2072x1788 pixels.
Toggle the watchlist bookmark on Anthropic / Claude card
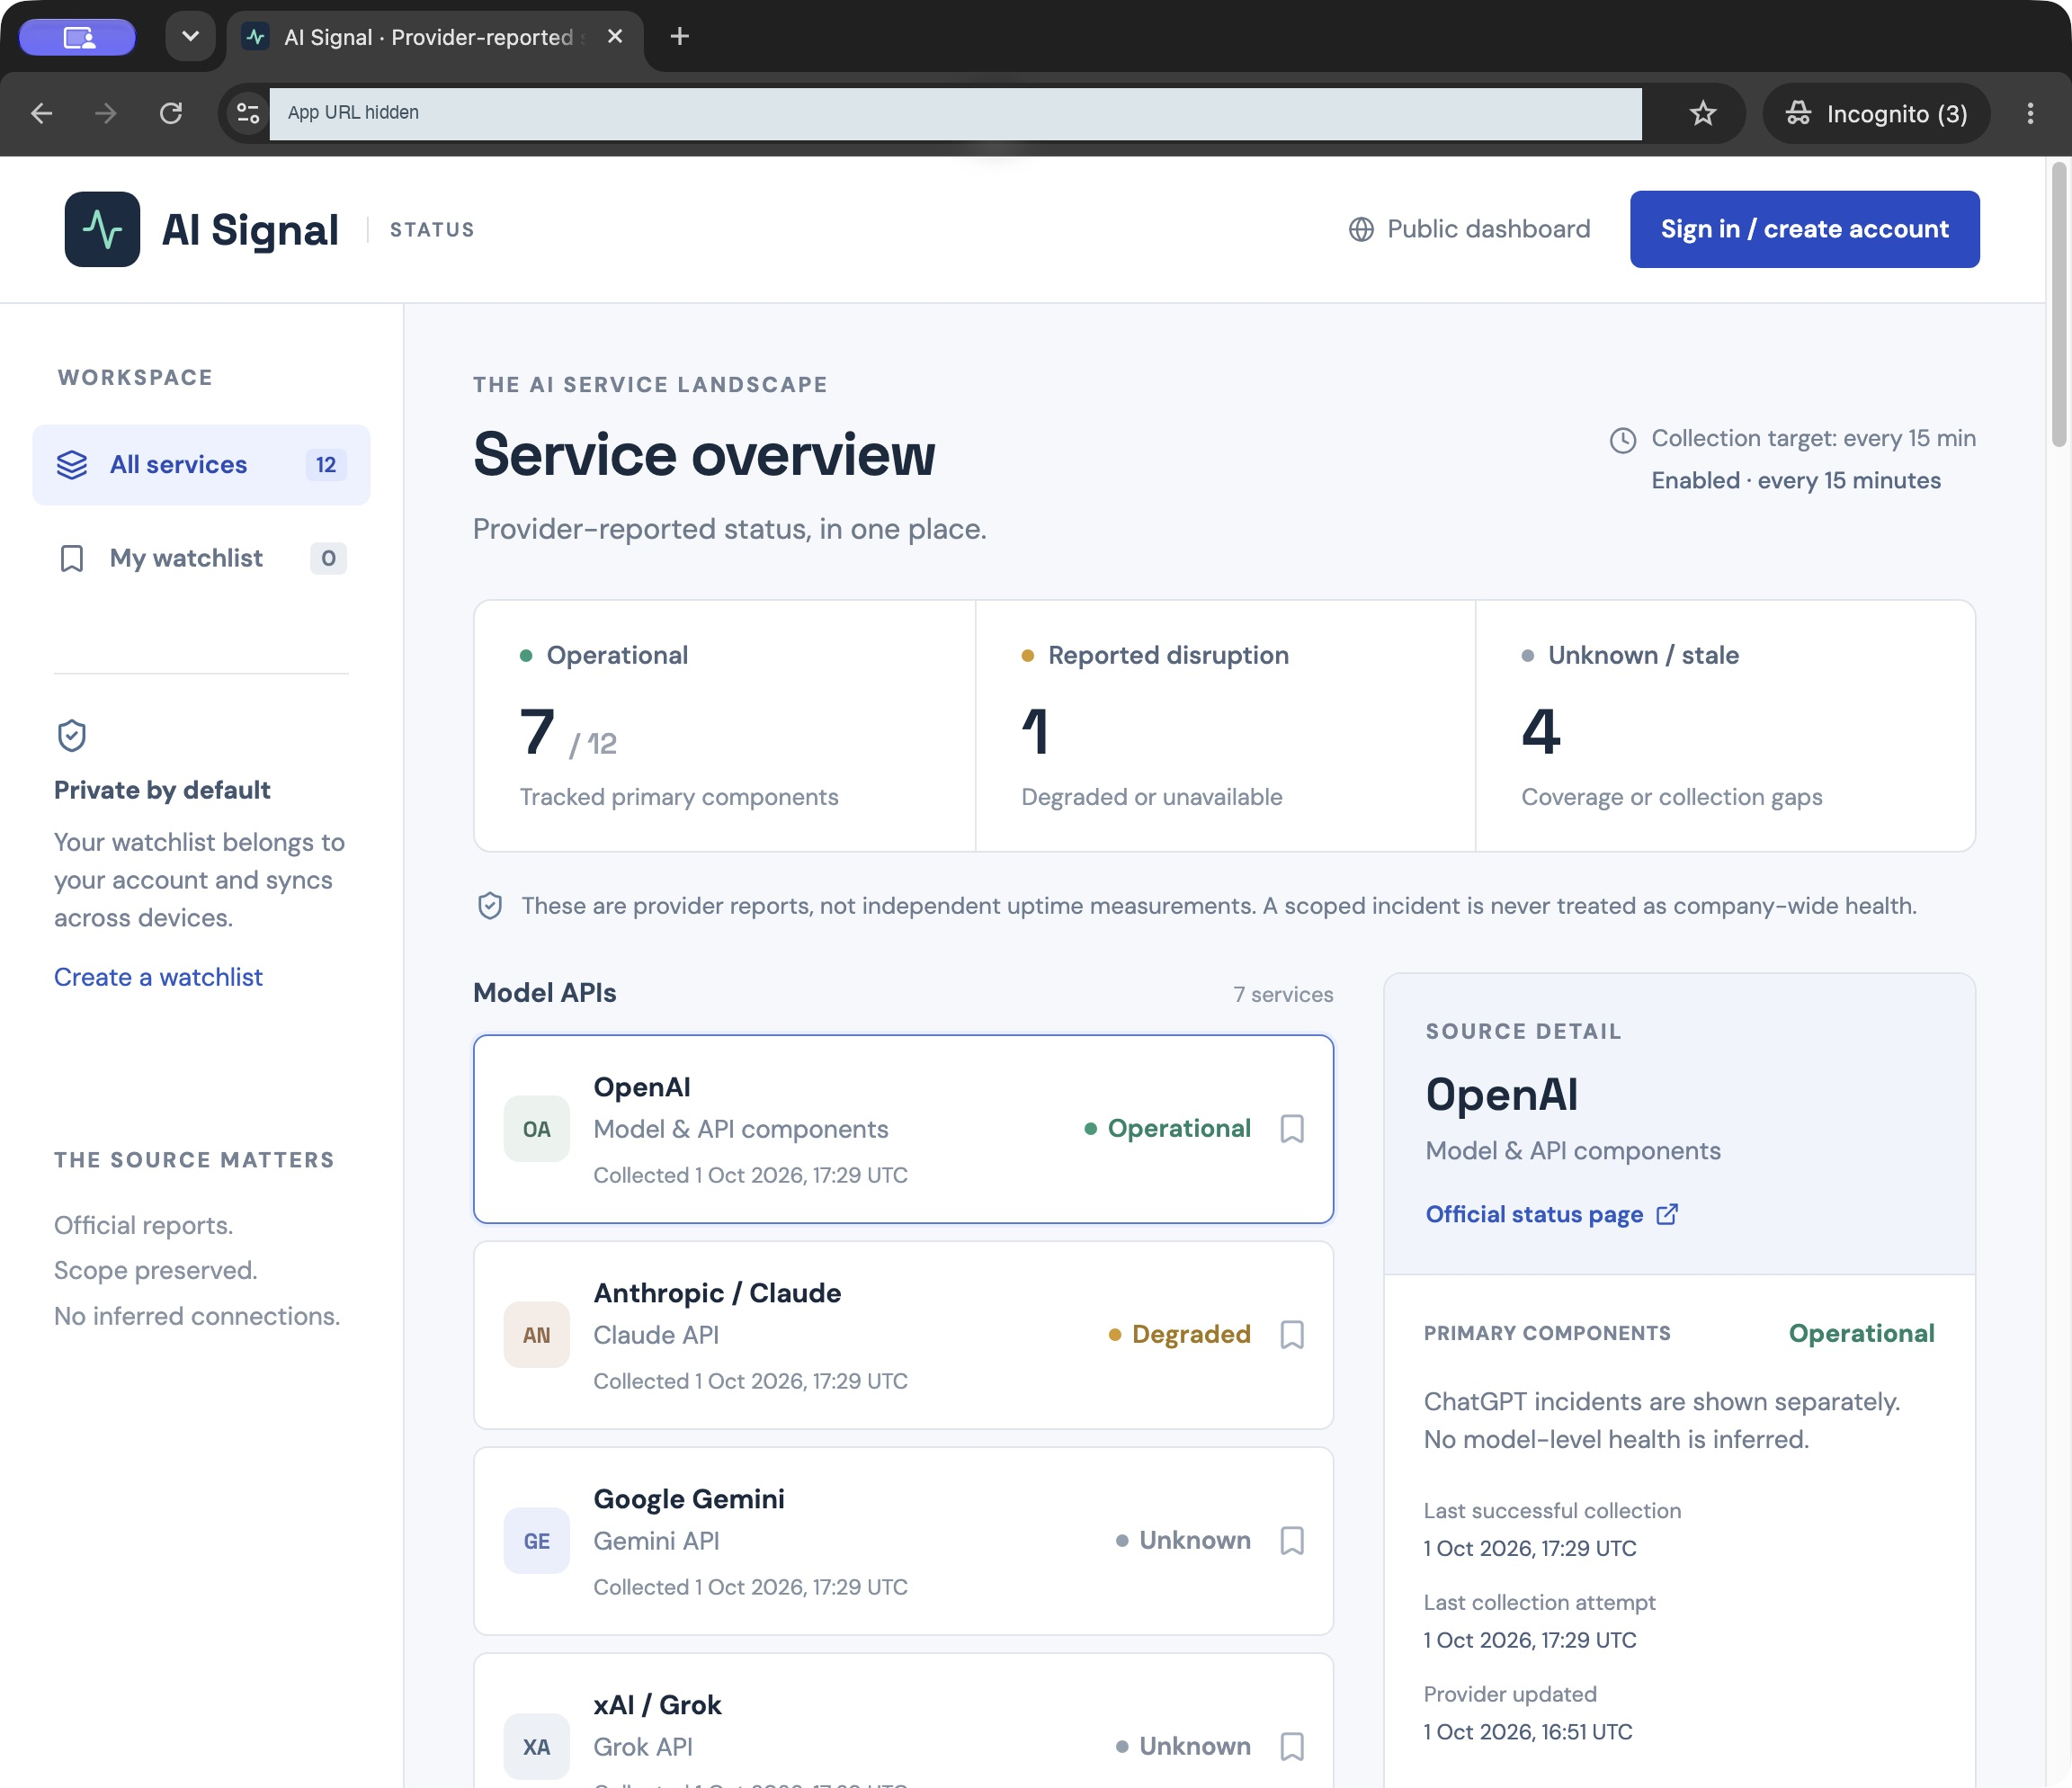pos(1292,1335)
